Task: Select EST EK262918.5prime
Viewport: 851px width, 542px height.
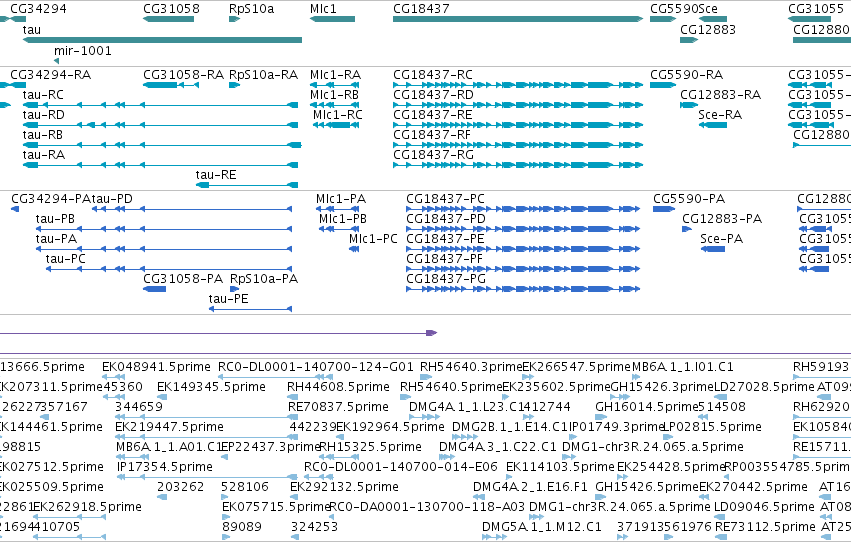Action: point(87,507)
